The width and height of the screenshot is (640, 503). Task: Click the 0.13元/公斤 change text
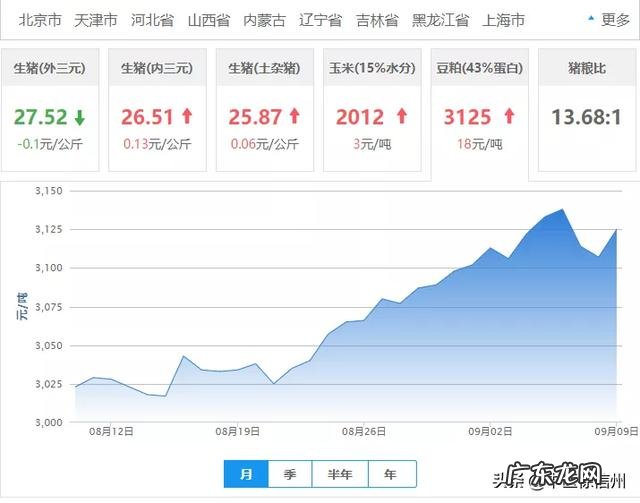coord(157,144)
